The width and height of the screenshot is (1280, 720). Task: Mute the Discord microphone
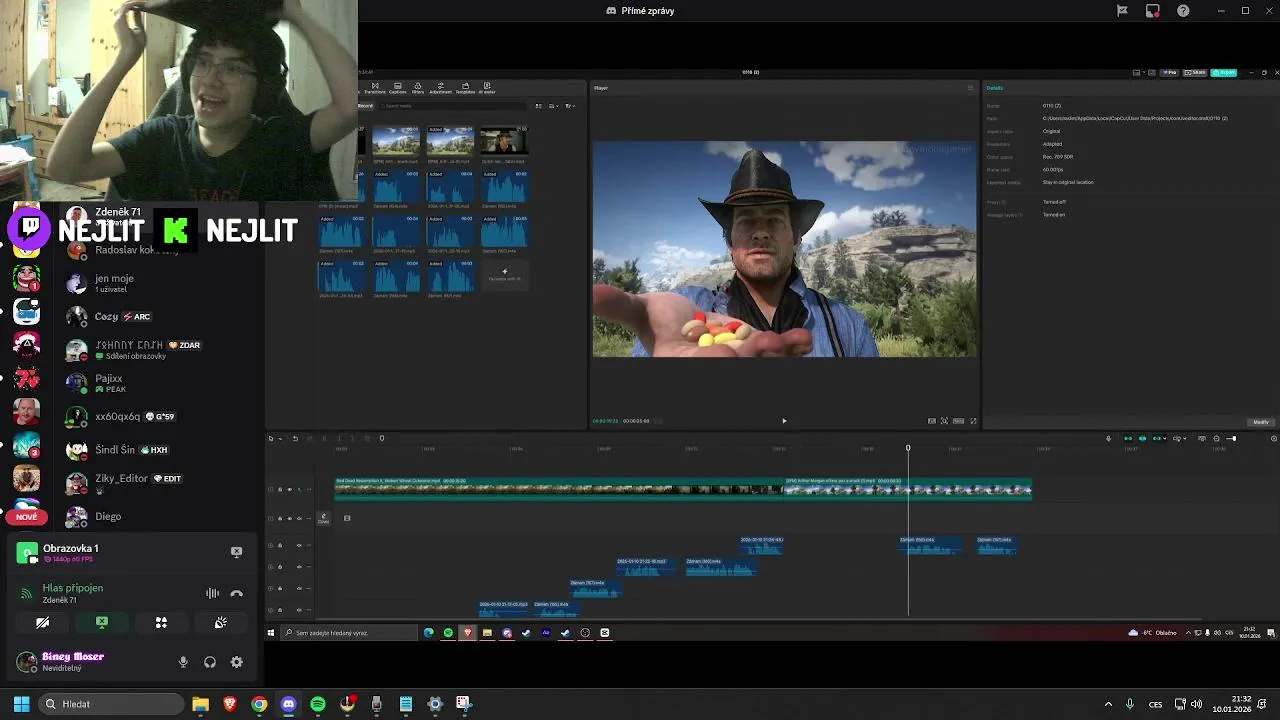pyautogui.click(x=183, y=662)
